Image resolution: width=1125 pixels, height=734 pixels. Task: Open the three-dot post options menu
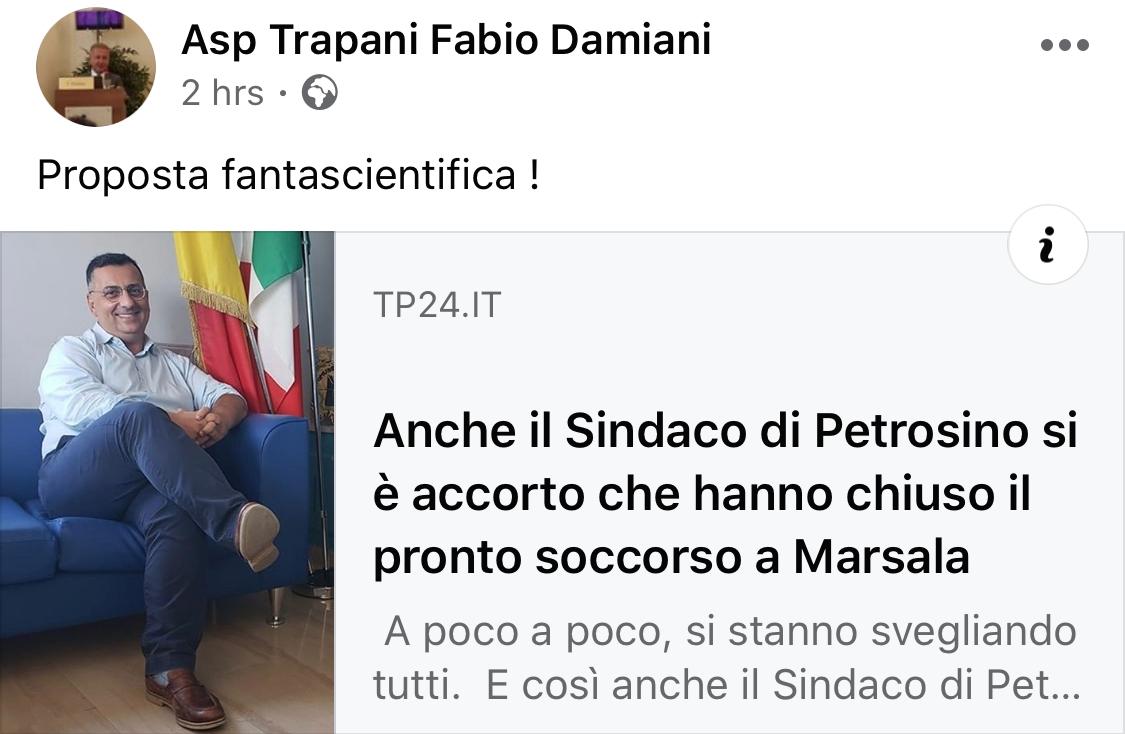coord(1065,45)
